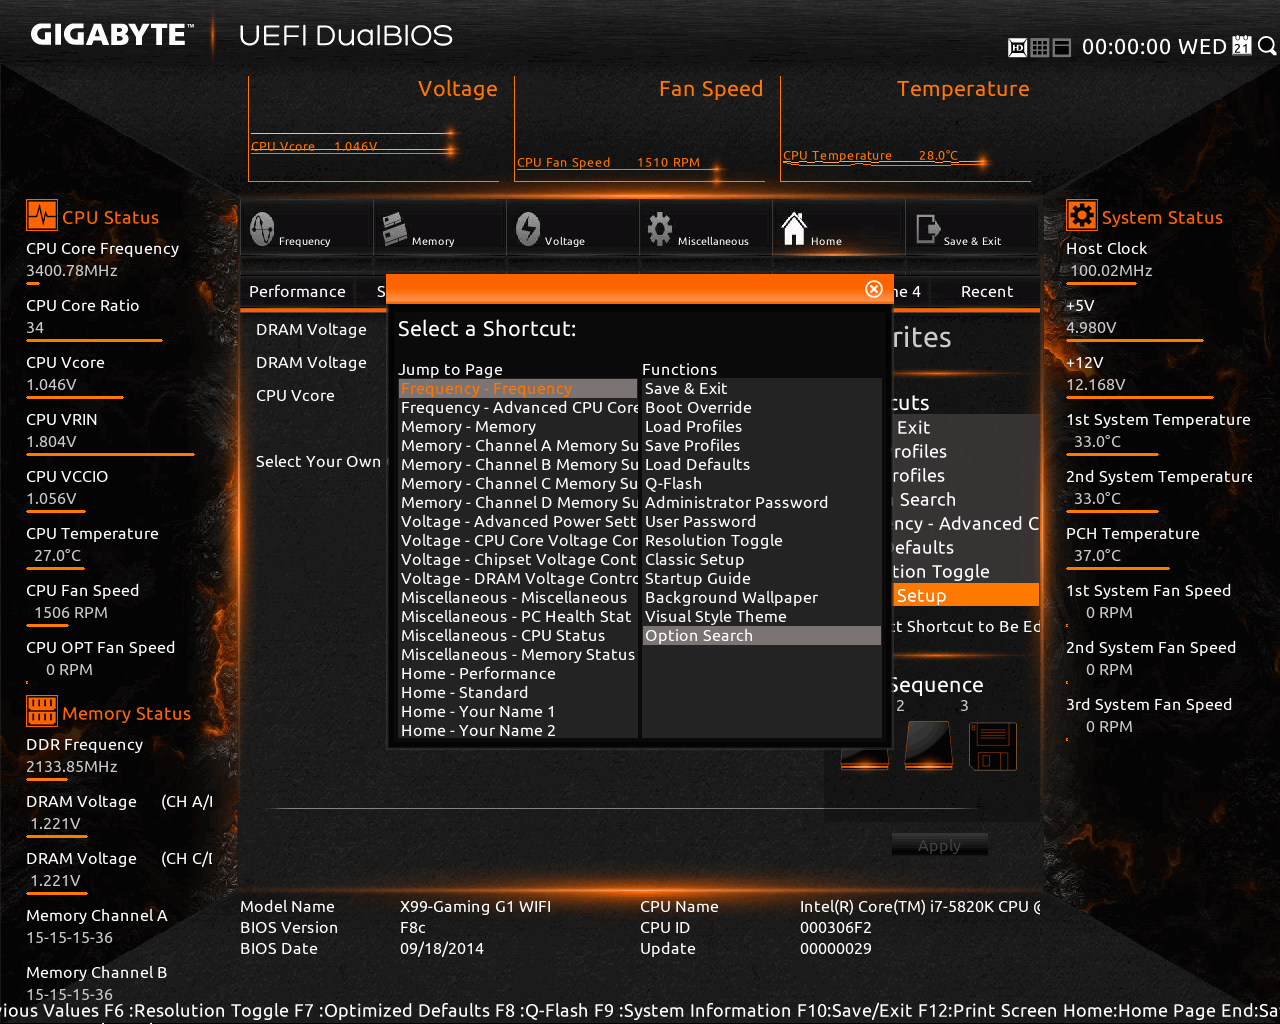The image size is (1280, 1024).
Task: Choose 'Memory - Channel A Memory' entry
Action: [x=518, y=445]
